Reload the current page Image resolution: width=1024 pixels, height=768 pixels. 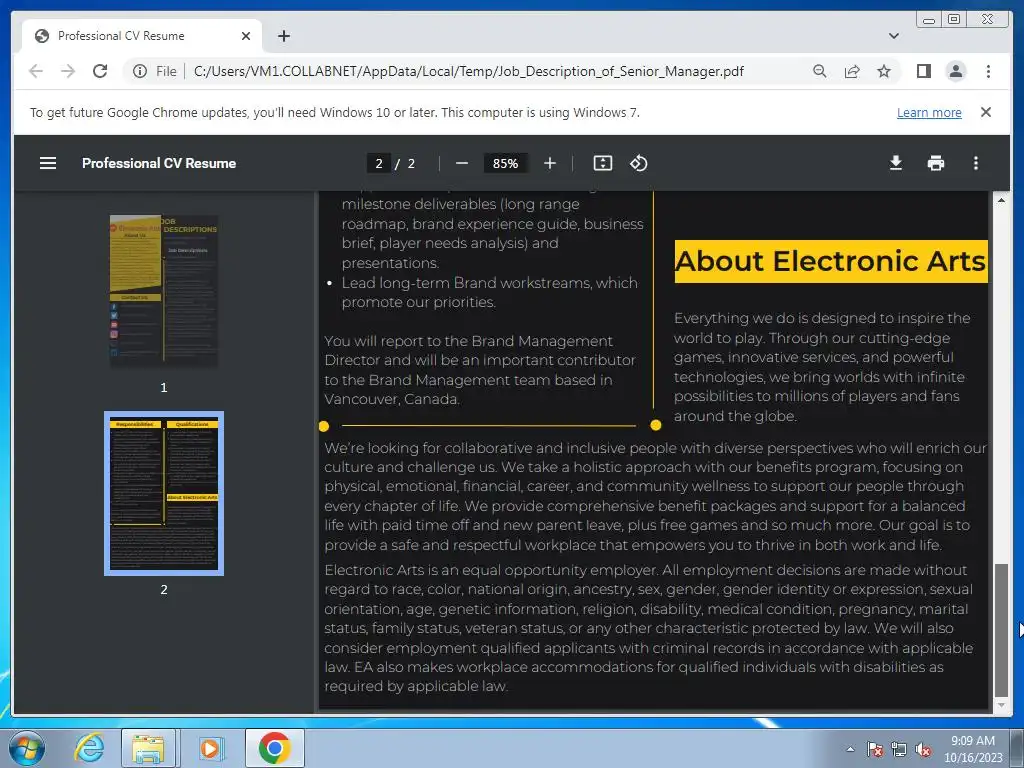pyautogui.click(x=100, y=71)
